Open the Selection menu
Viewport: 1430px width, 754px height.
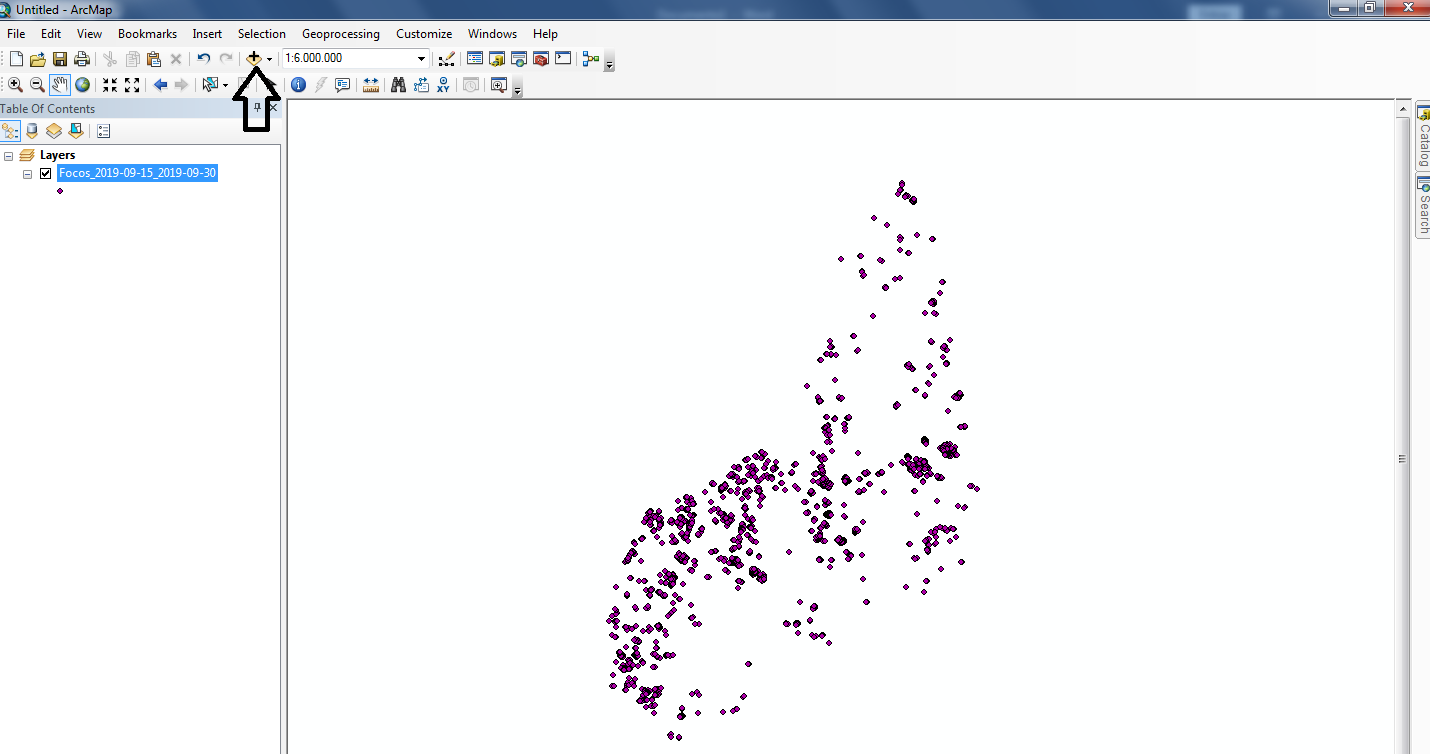tap(261, 33)
